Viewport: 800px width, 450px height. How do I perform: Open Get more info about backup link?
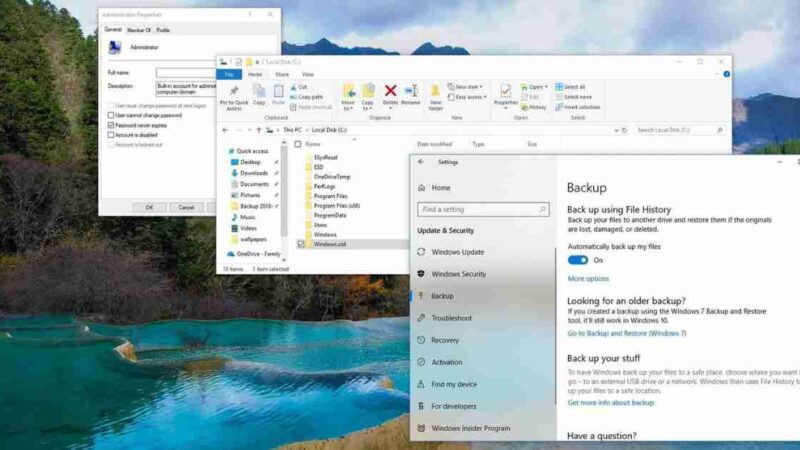[611, 403]
